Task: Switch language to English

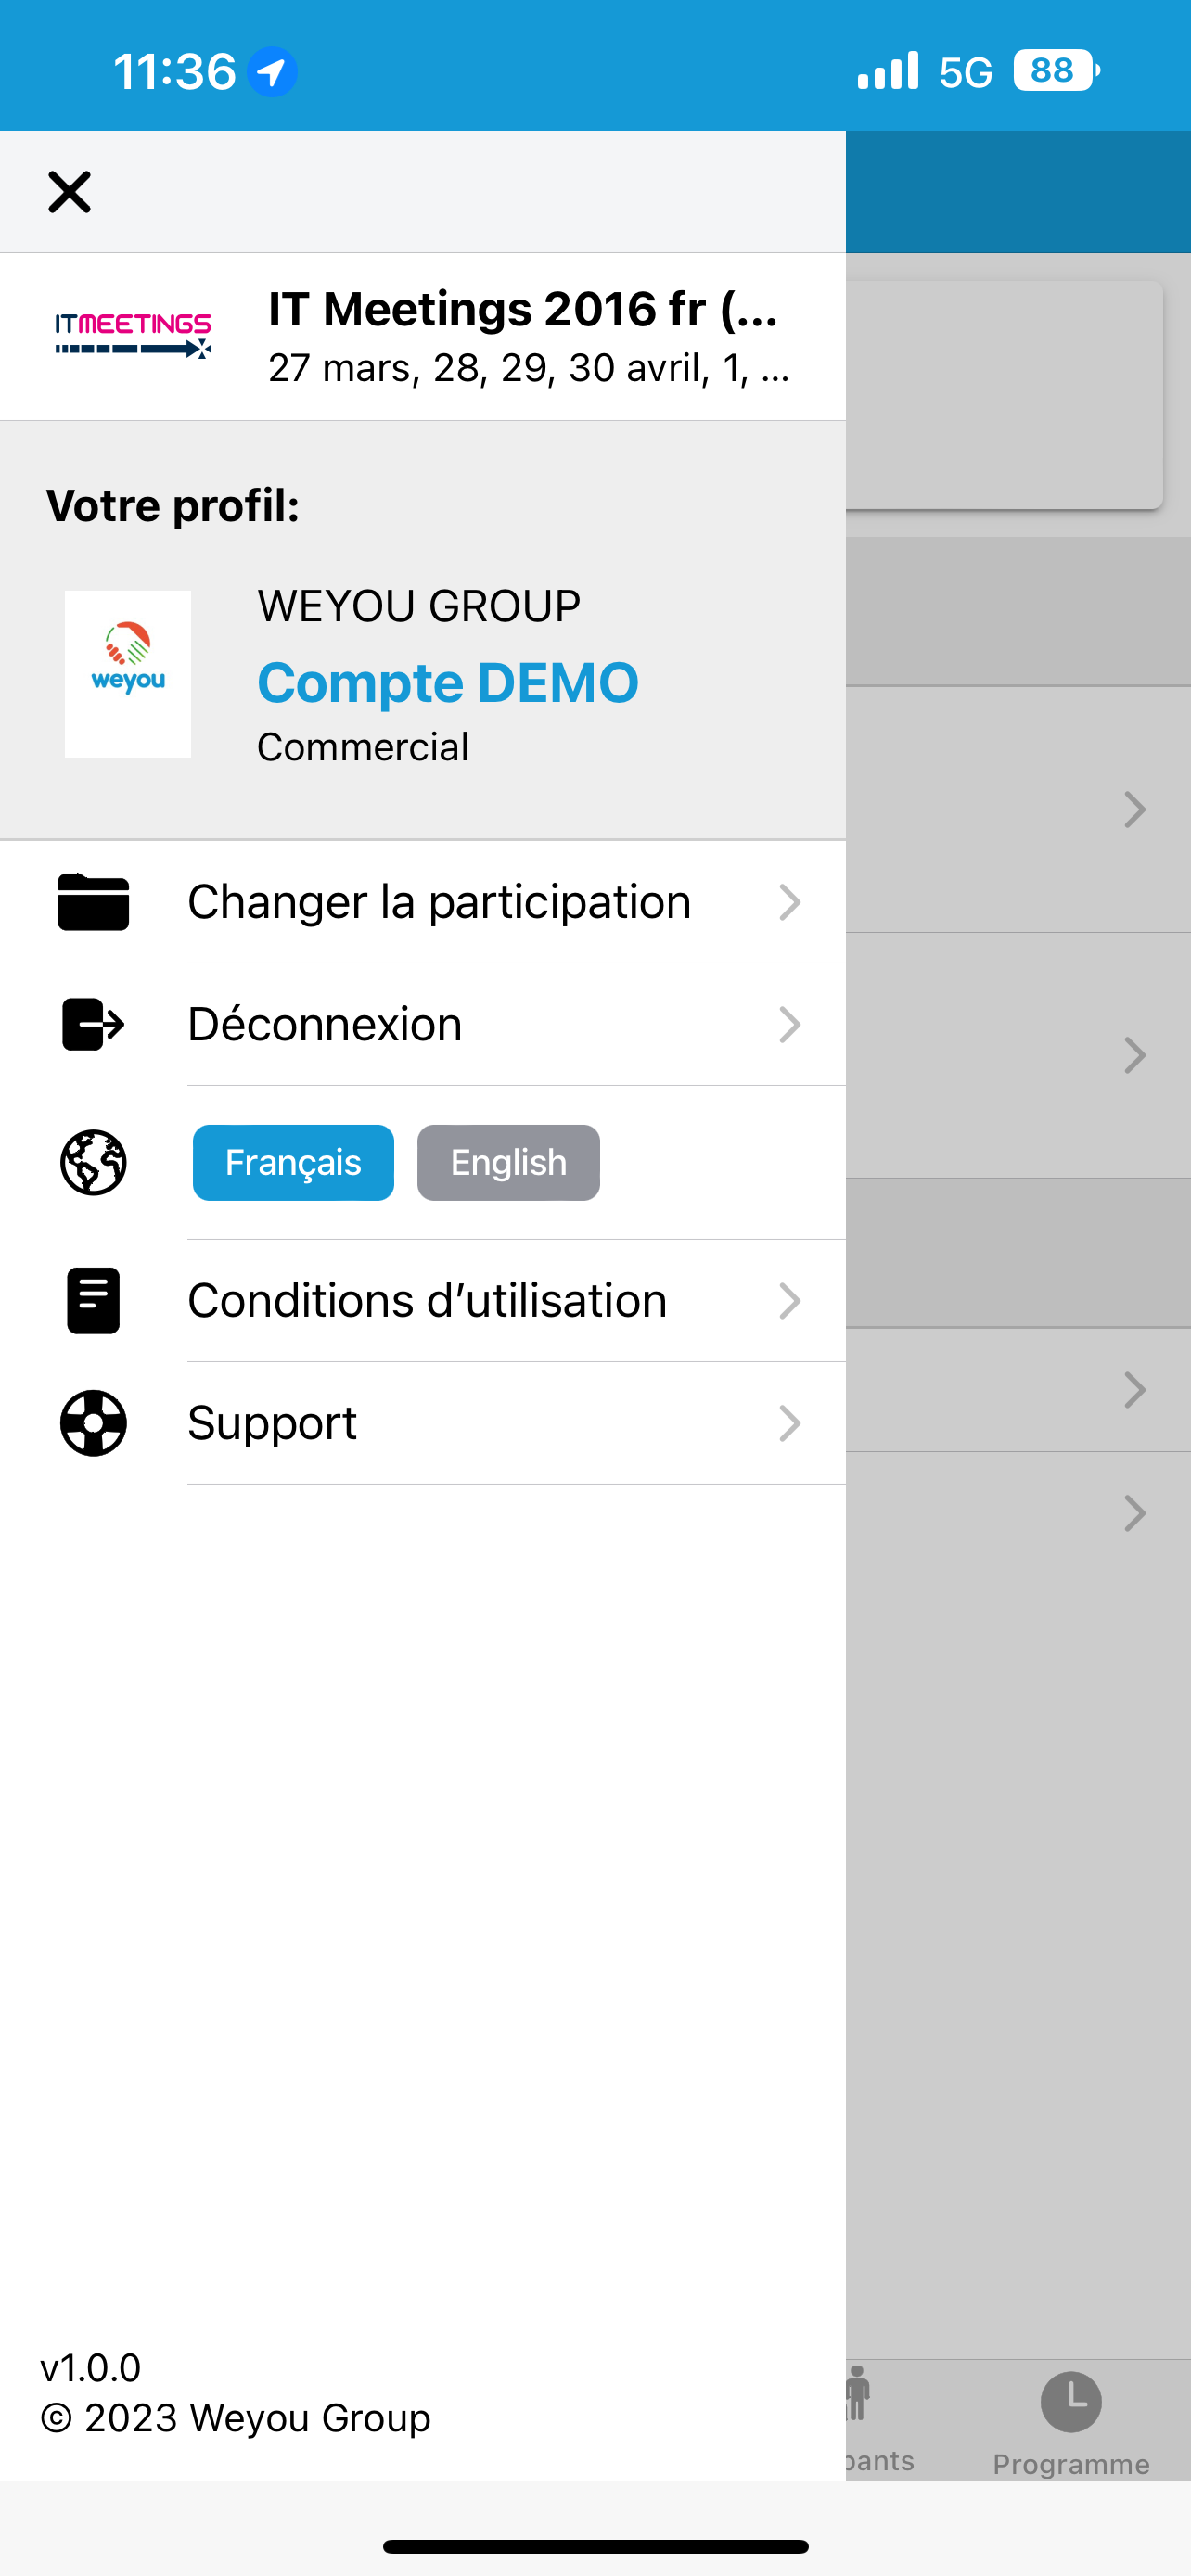Action: 508,1162
